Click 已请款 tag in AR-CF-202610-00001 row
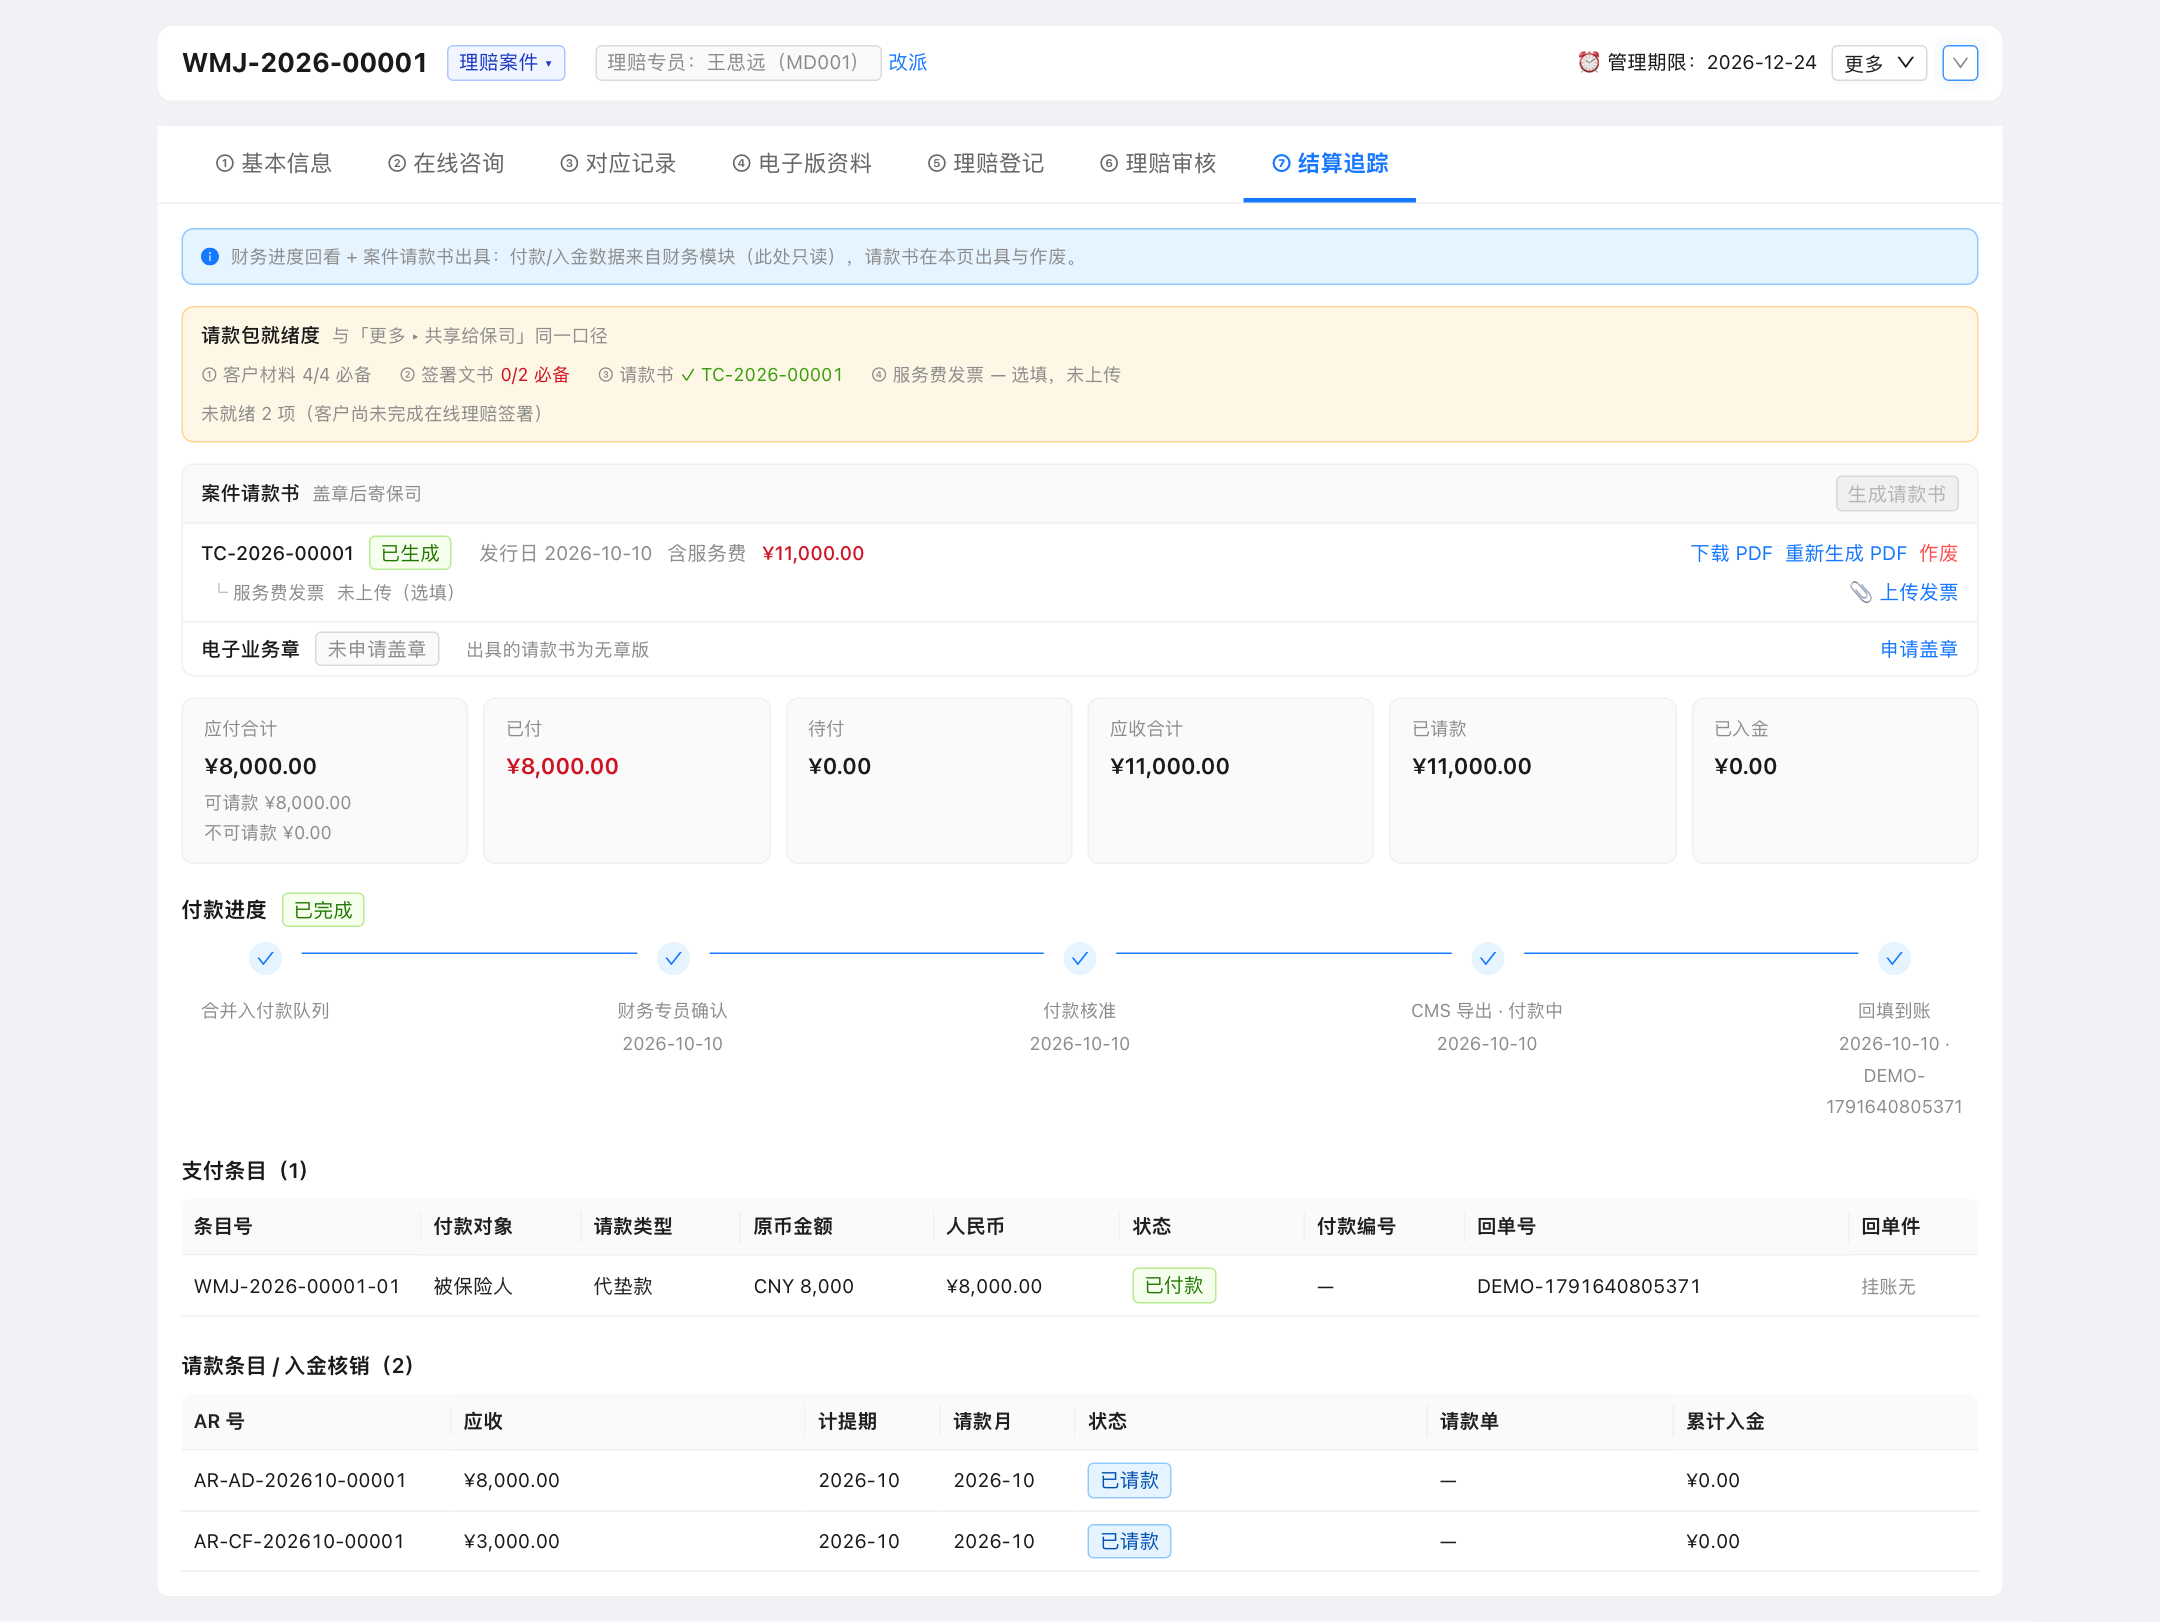Viewport: 2160px width, 1622px height. point(1129,1541)
